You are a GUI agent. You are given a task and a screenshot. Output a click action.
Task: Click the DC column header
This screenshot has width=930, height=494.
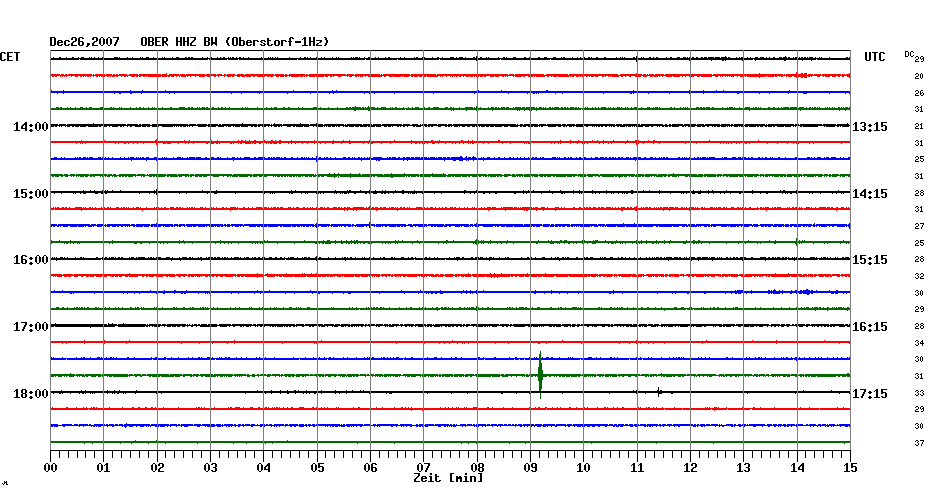point(909,55)
